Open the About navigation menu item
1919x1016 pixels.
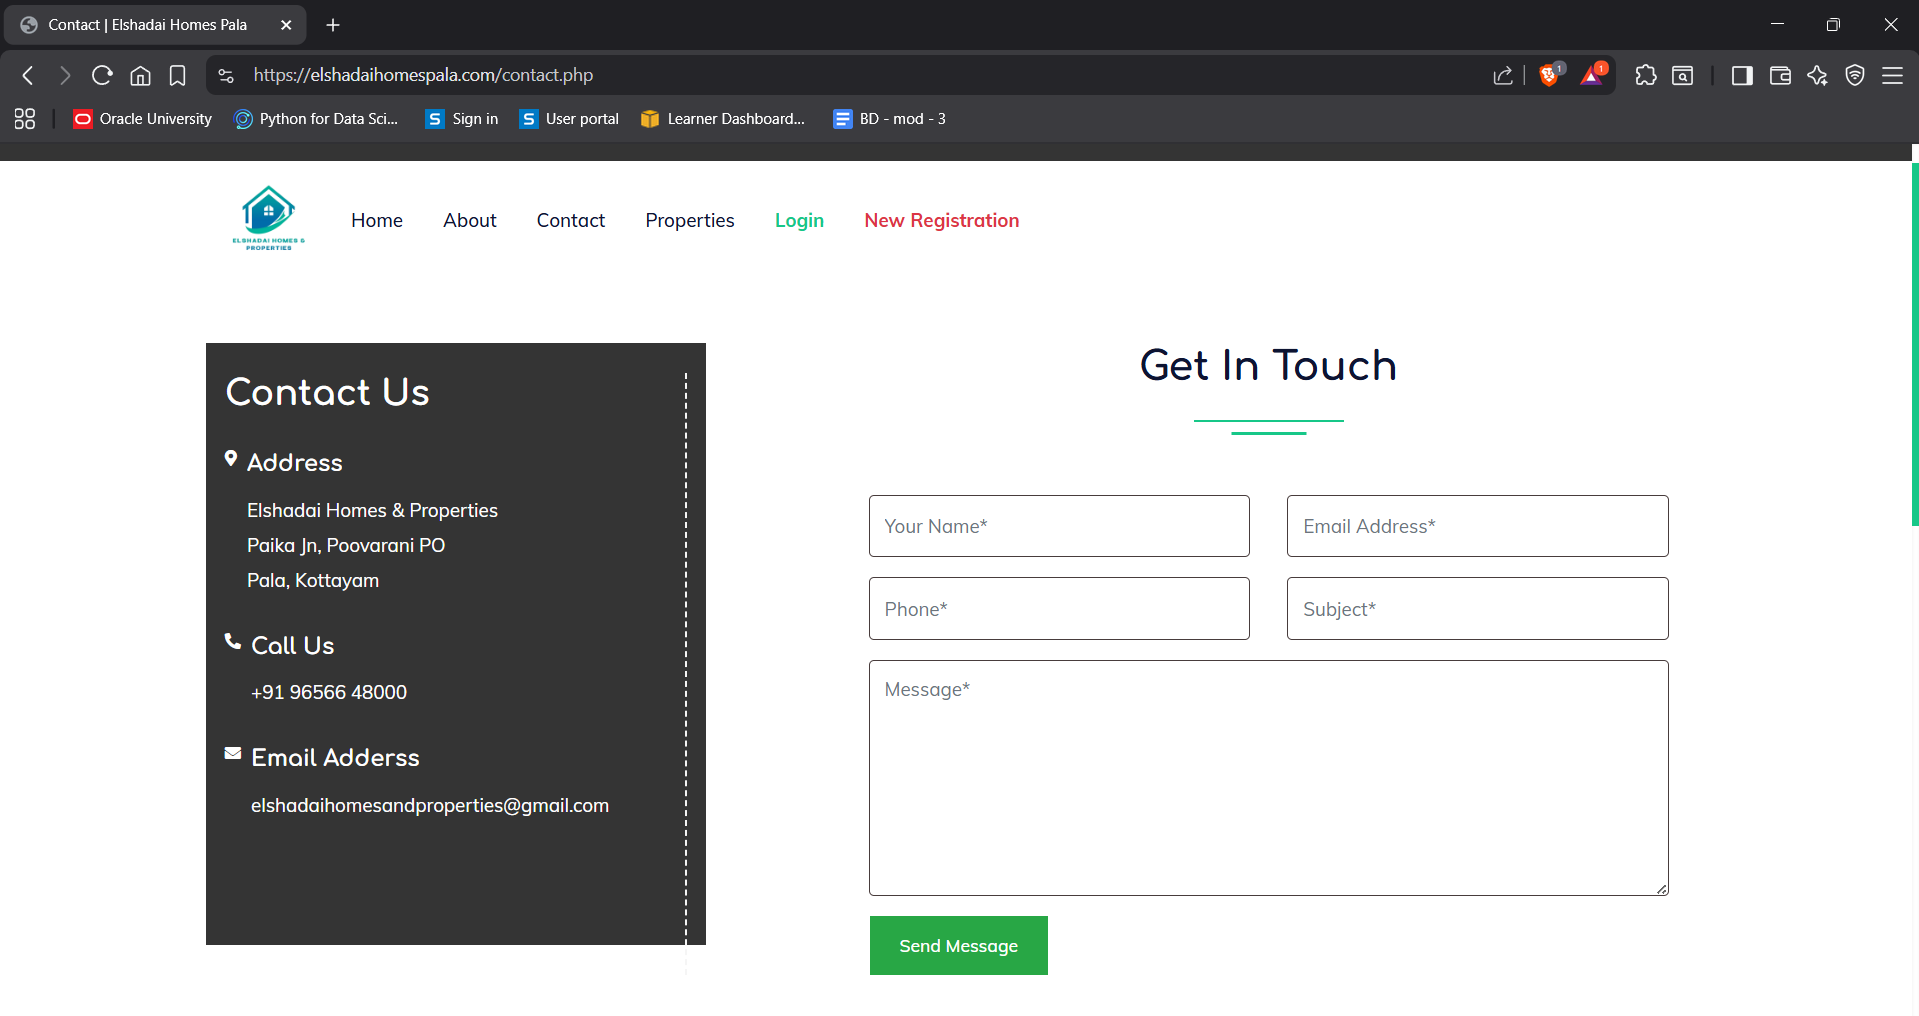coord(469,220)
